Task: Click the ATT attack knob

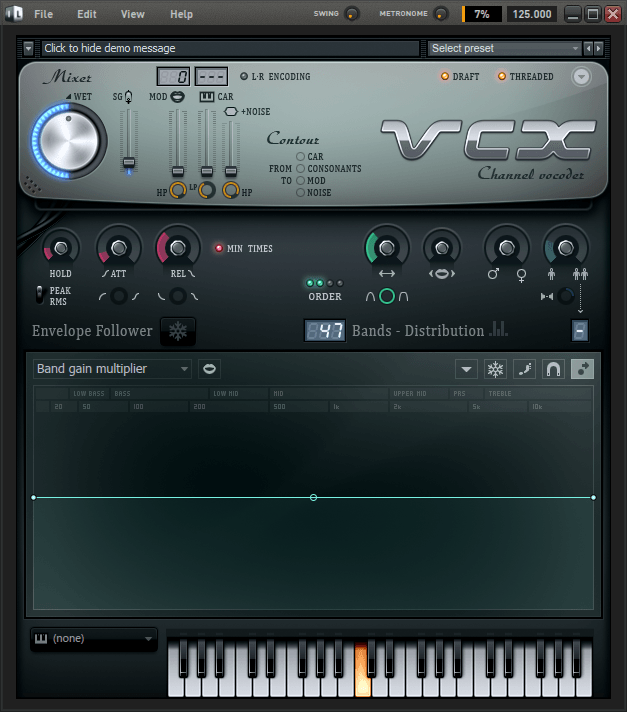Action: 118,248
